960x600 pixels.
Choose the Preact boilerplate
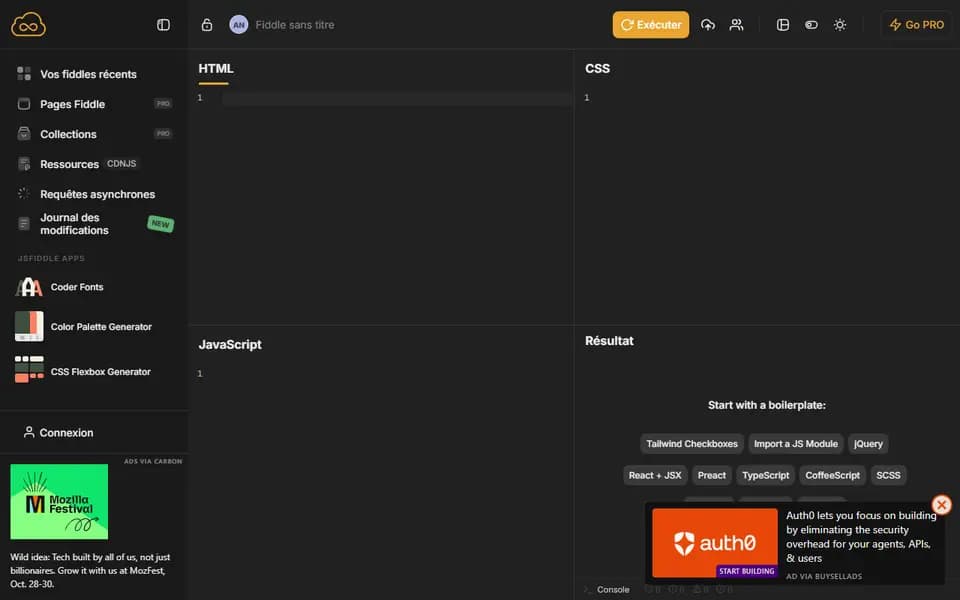pyautogui.click(x=711, y=475)
